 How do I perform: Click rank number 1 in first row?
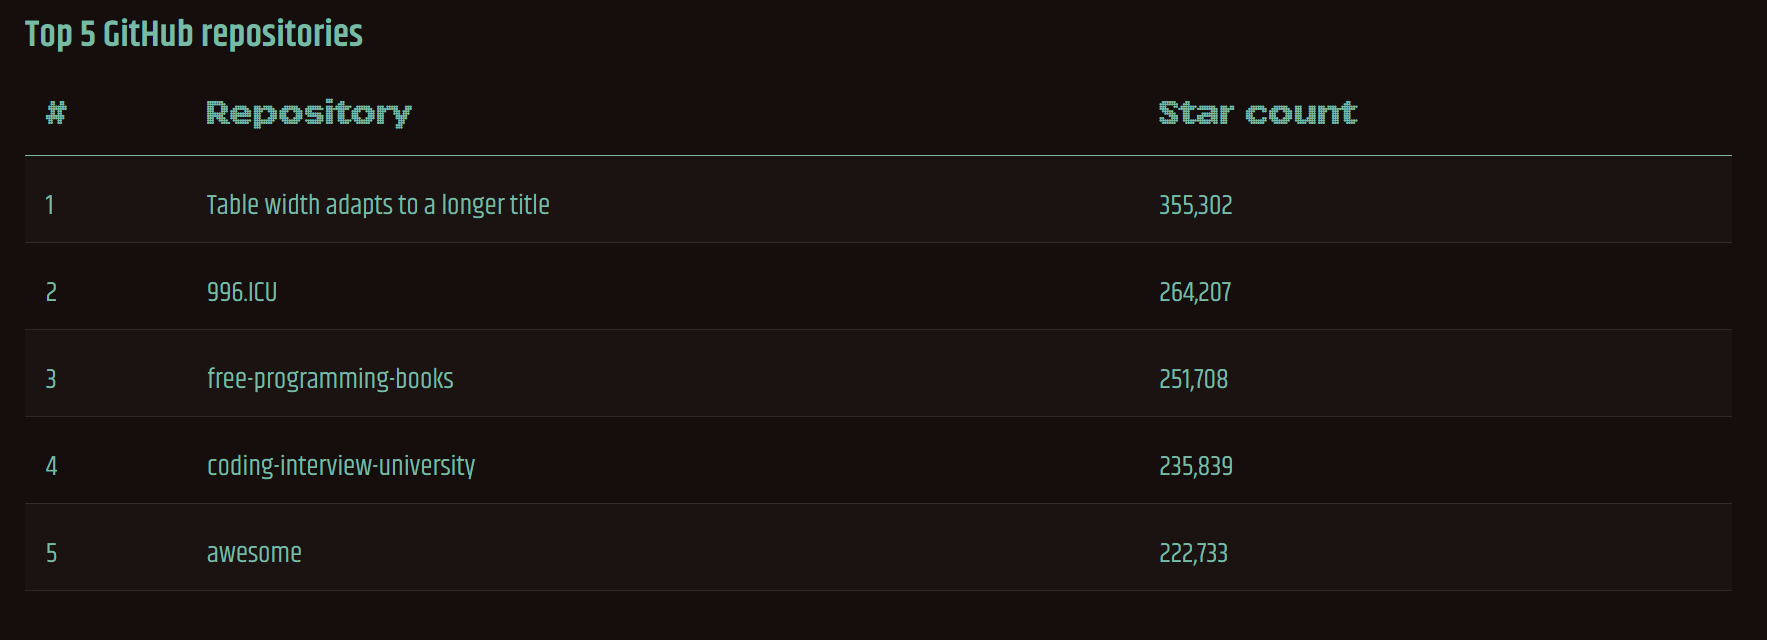[x=50, y=205]
